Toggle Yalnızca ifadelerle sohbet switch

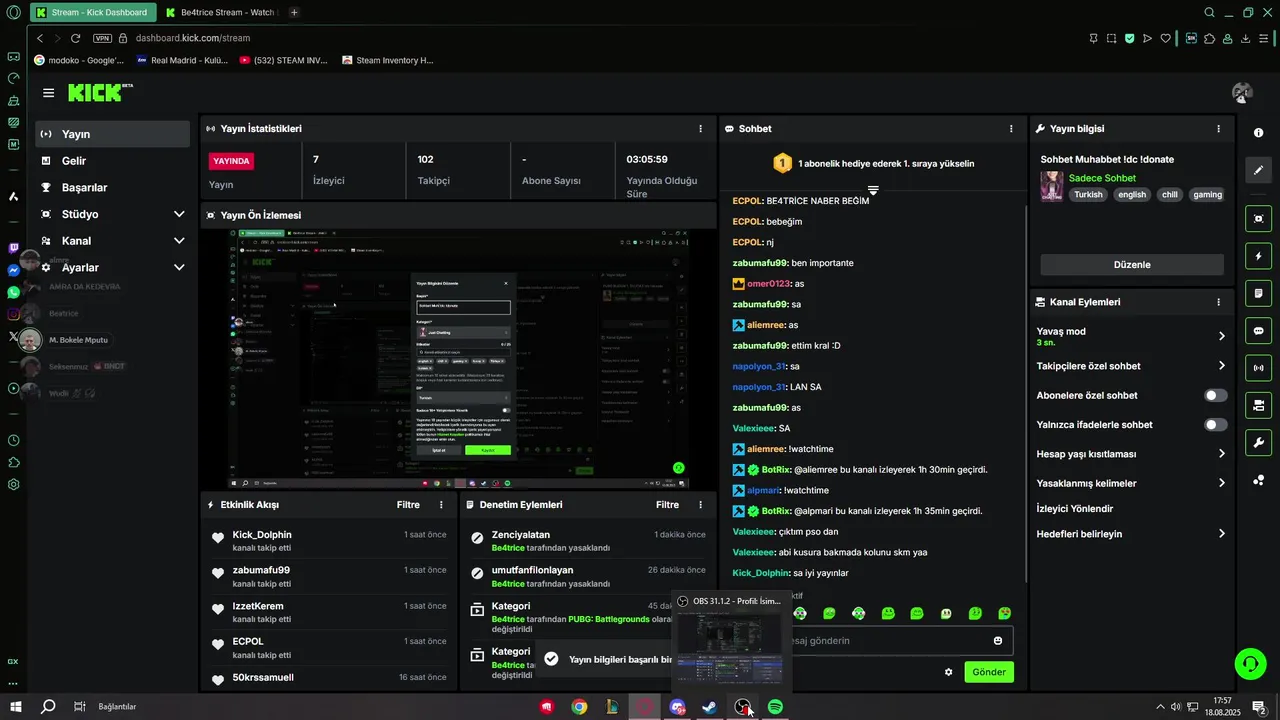(1216, 424)
